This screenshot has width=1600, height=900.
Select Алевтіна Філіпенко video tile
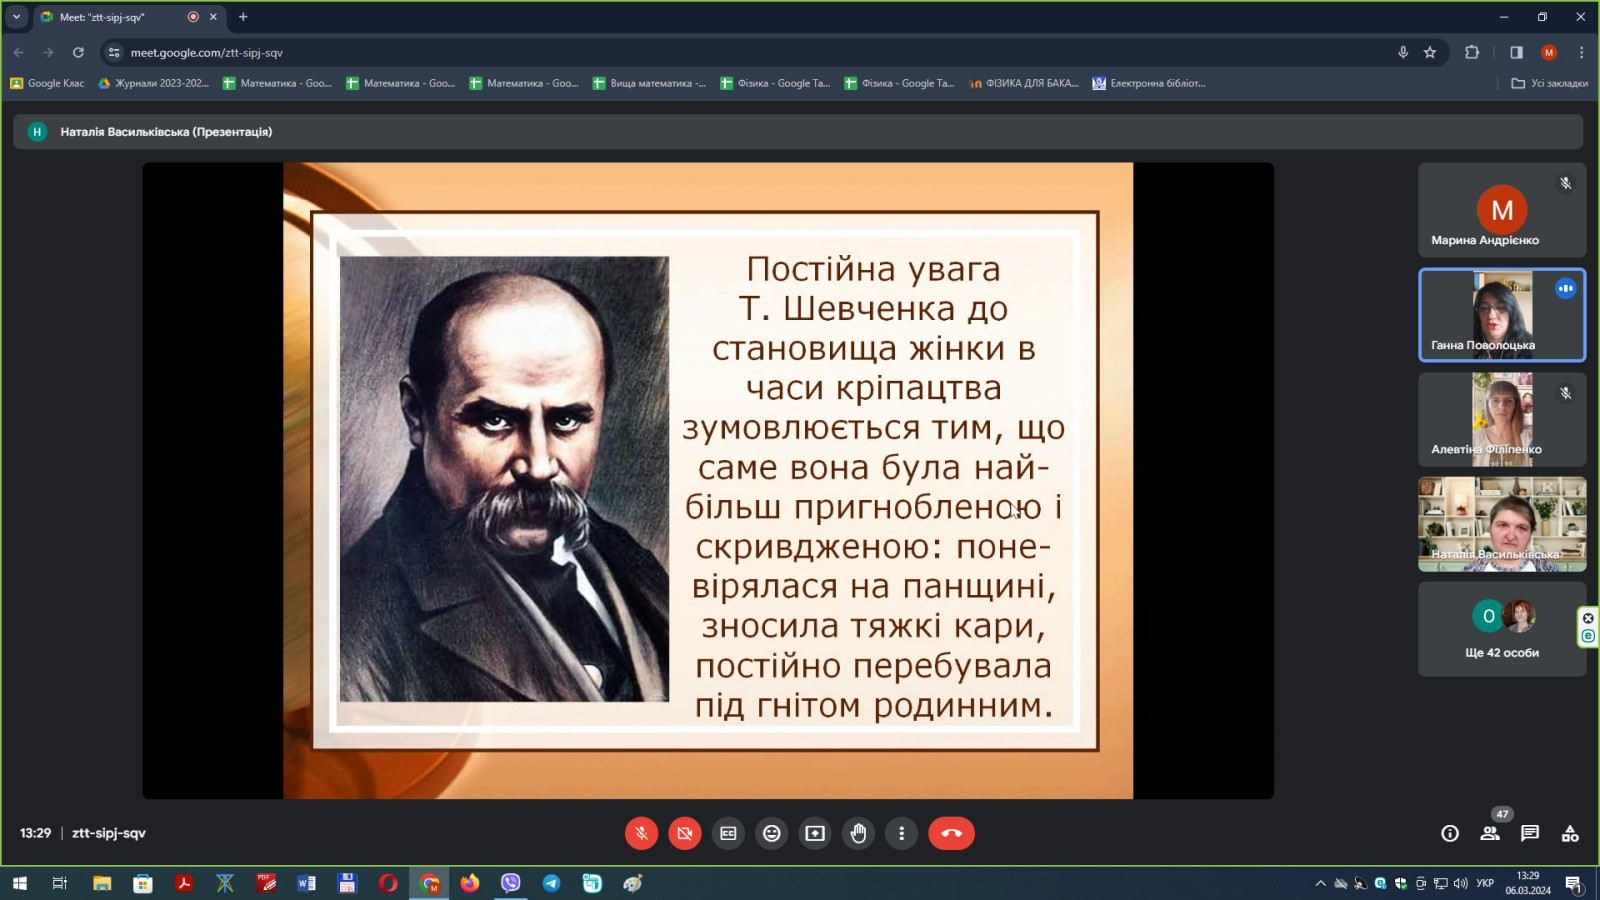tap(1502, 420)
